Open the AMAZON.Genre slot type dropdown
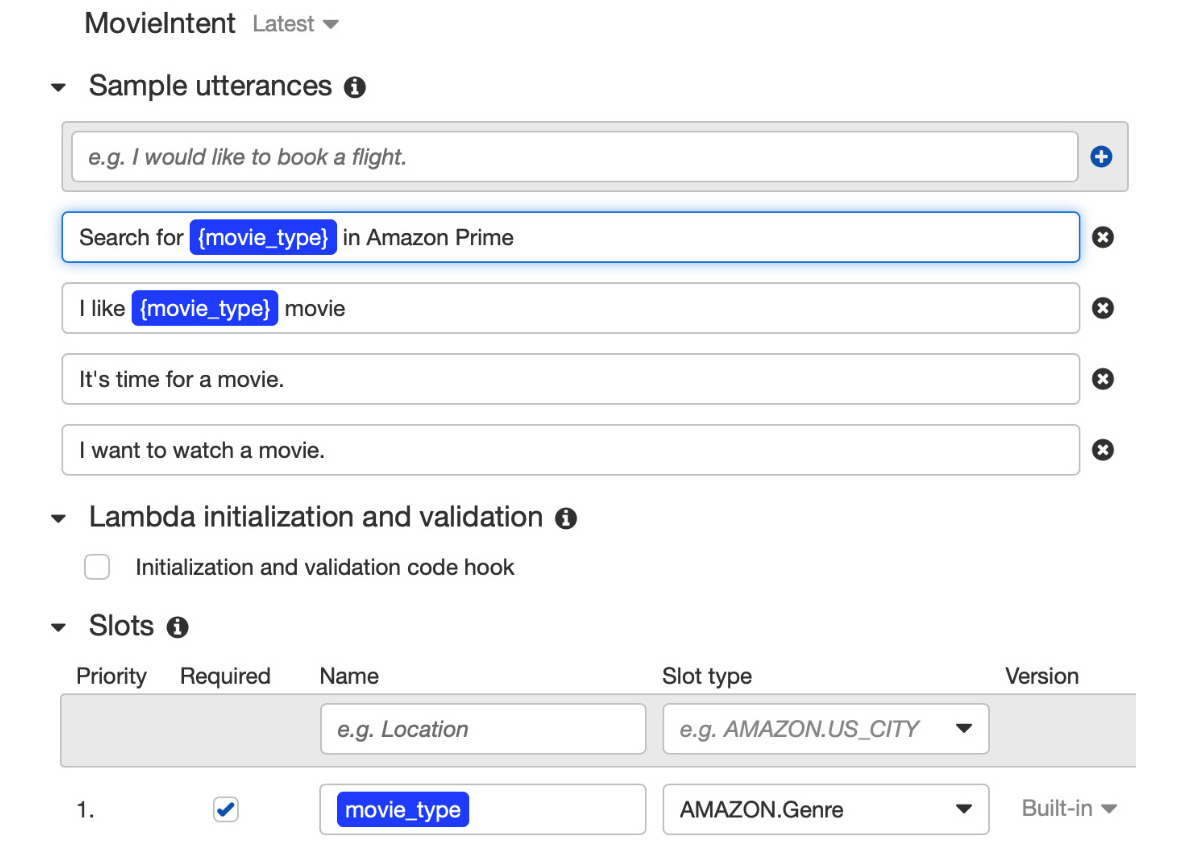1179x845 pixels. click(826, 810)
